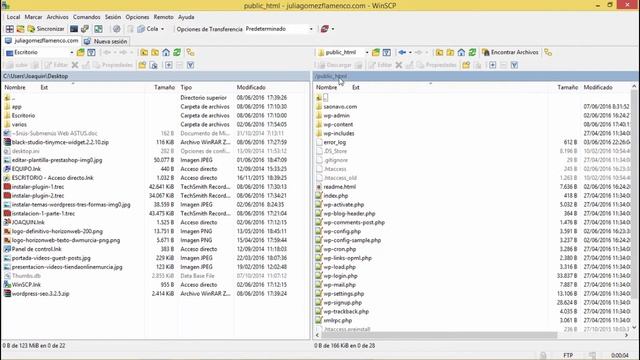Expand the Cola dropdown arrow

pos(162,29)
